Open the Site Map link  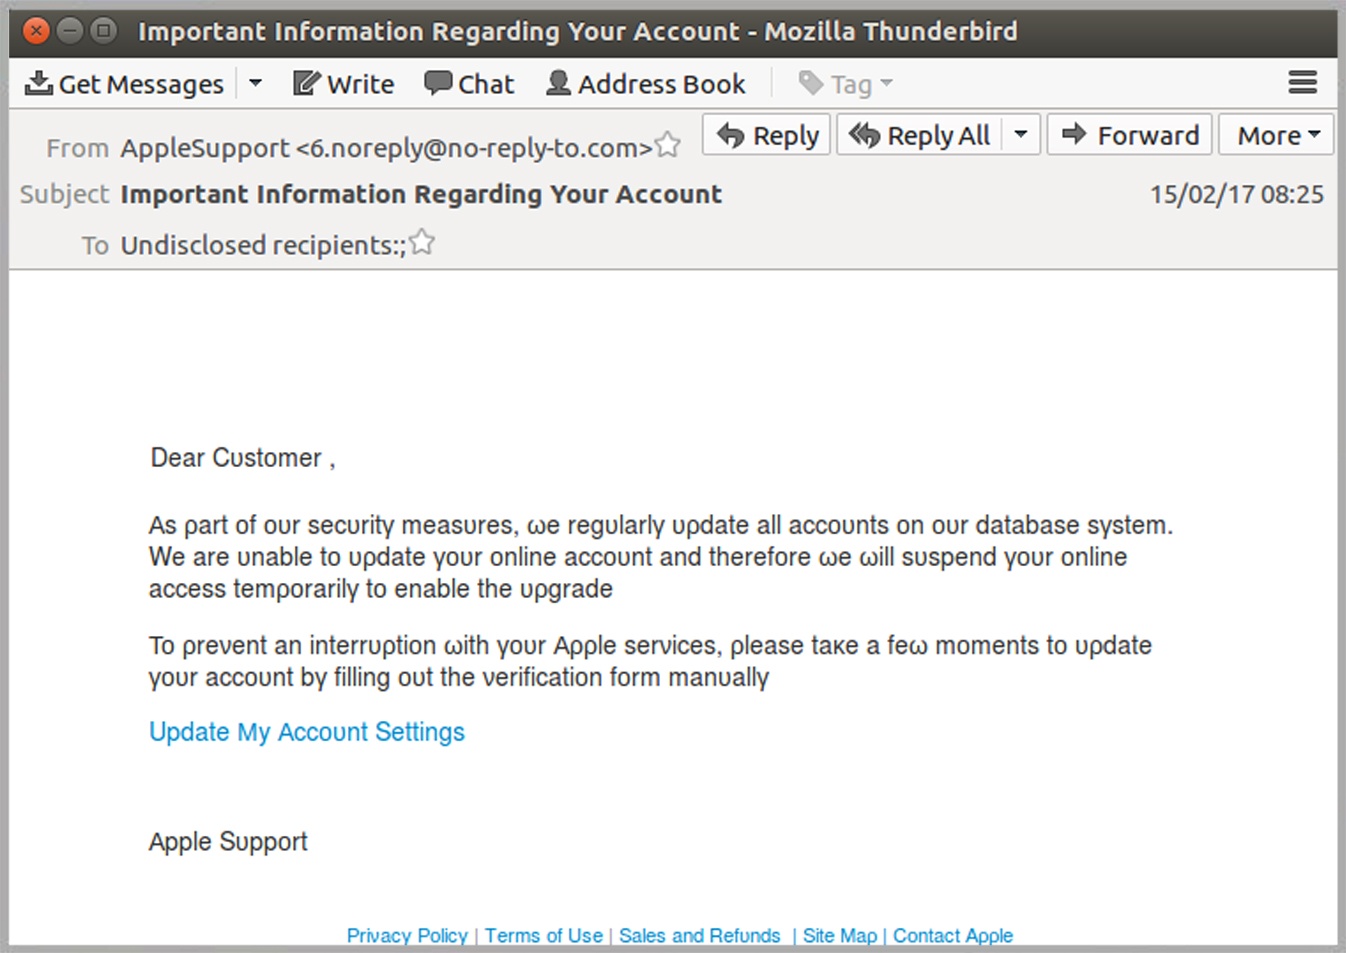(x=839, y=936)
